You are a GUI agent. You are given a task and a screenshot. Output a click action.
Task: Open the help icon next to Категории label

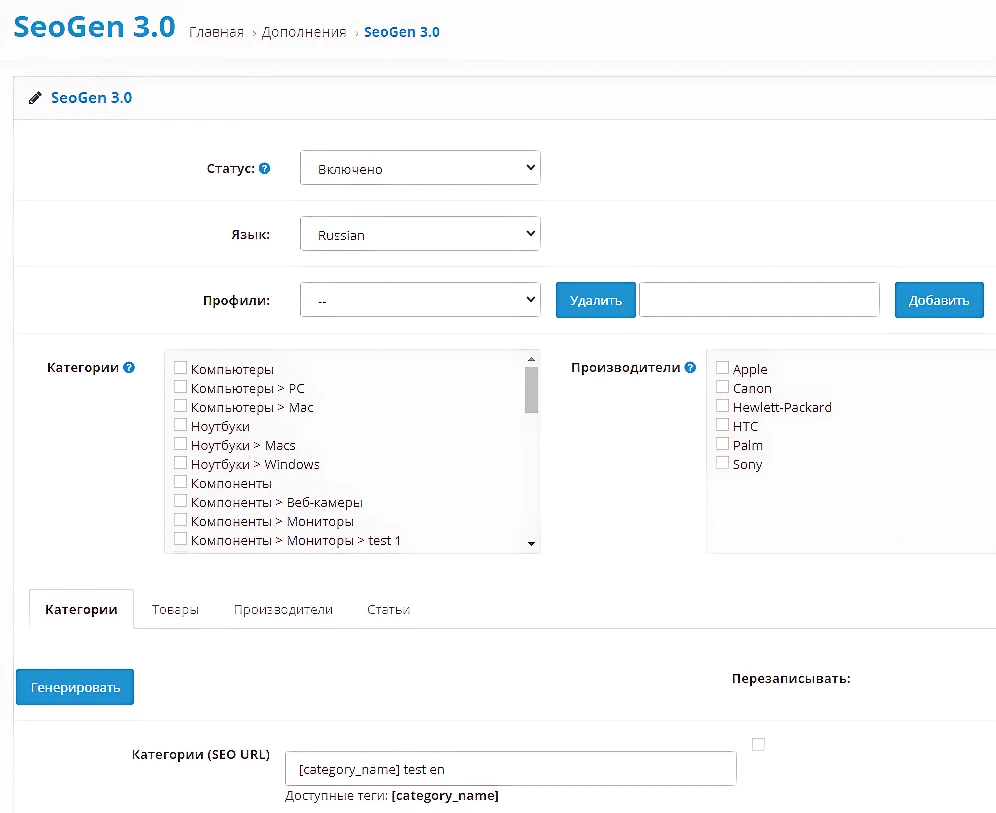(129, 367)
